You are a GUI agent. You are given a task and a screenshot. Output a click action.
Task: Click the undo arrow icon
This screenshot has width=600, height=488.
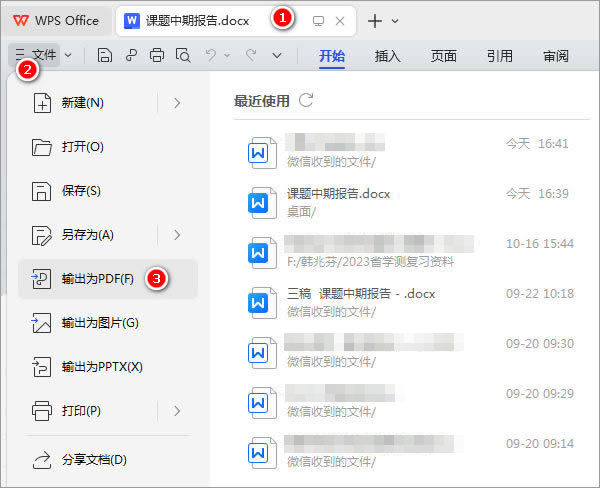pyautogui.click(x=211, y=56)
